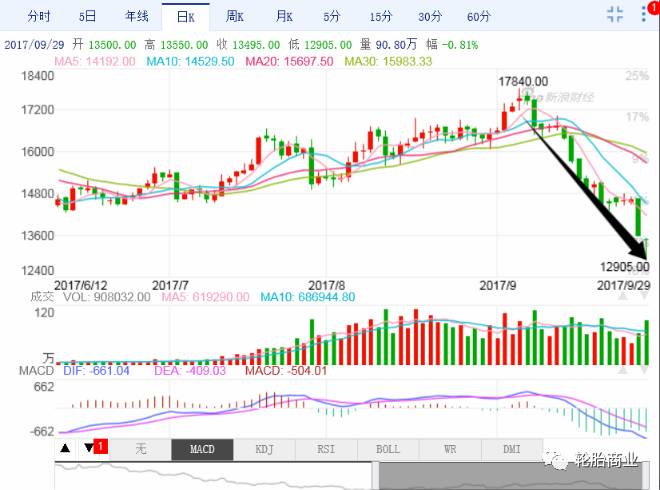This screenshot has width=660, height=490.
Task: Switch indicator to KDJ
Action: tap(264, 449)
